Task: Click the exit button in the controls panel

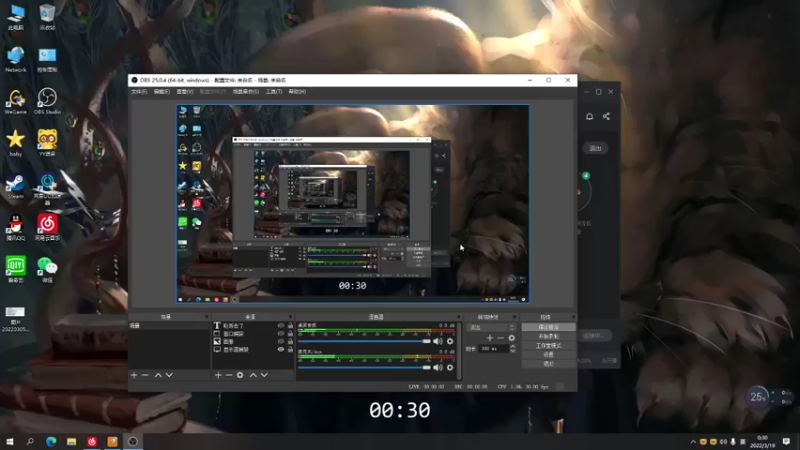Action: (x=548, y=364)
